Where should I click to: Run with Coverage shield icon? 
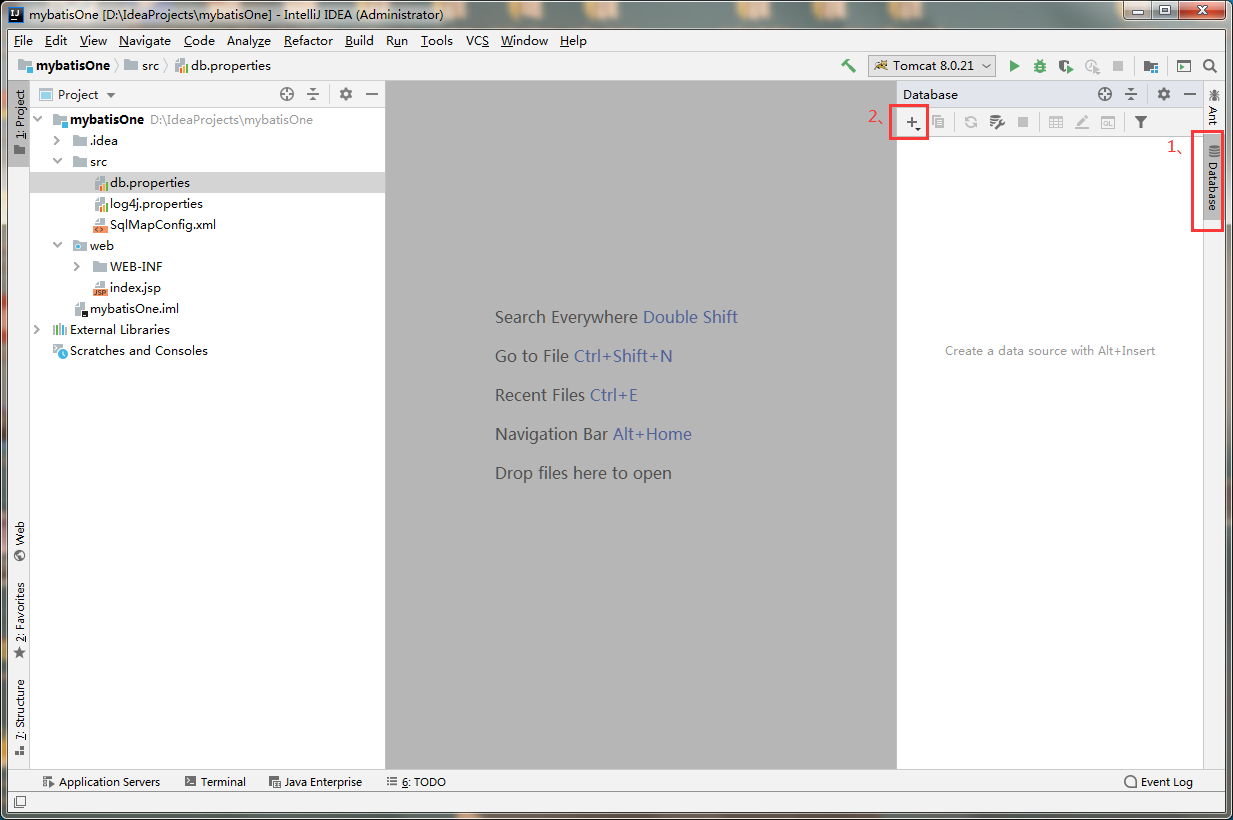click(x=1066, y=66)
